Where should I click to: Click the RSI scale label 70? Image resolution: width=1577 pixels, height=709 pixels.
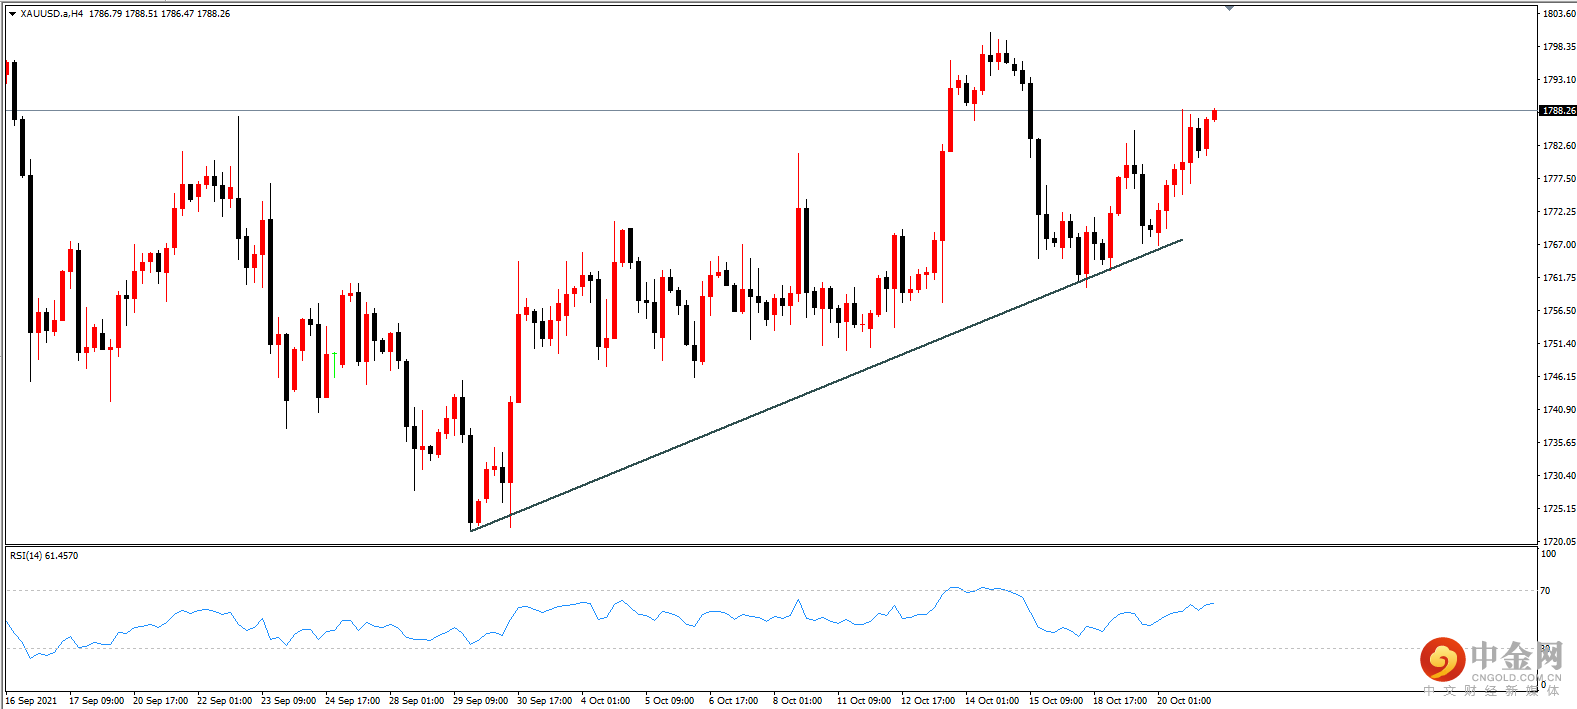(1545, 591)
